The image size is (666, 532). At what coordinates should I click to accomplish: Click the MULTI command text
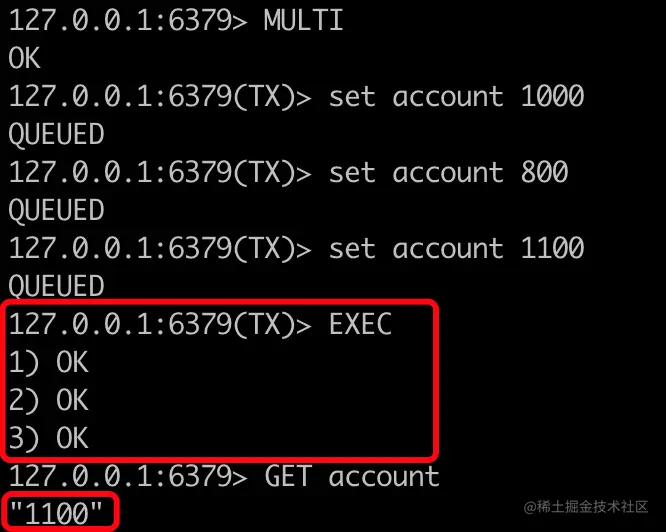pyautogui.click(x=303, y=20)
